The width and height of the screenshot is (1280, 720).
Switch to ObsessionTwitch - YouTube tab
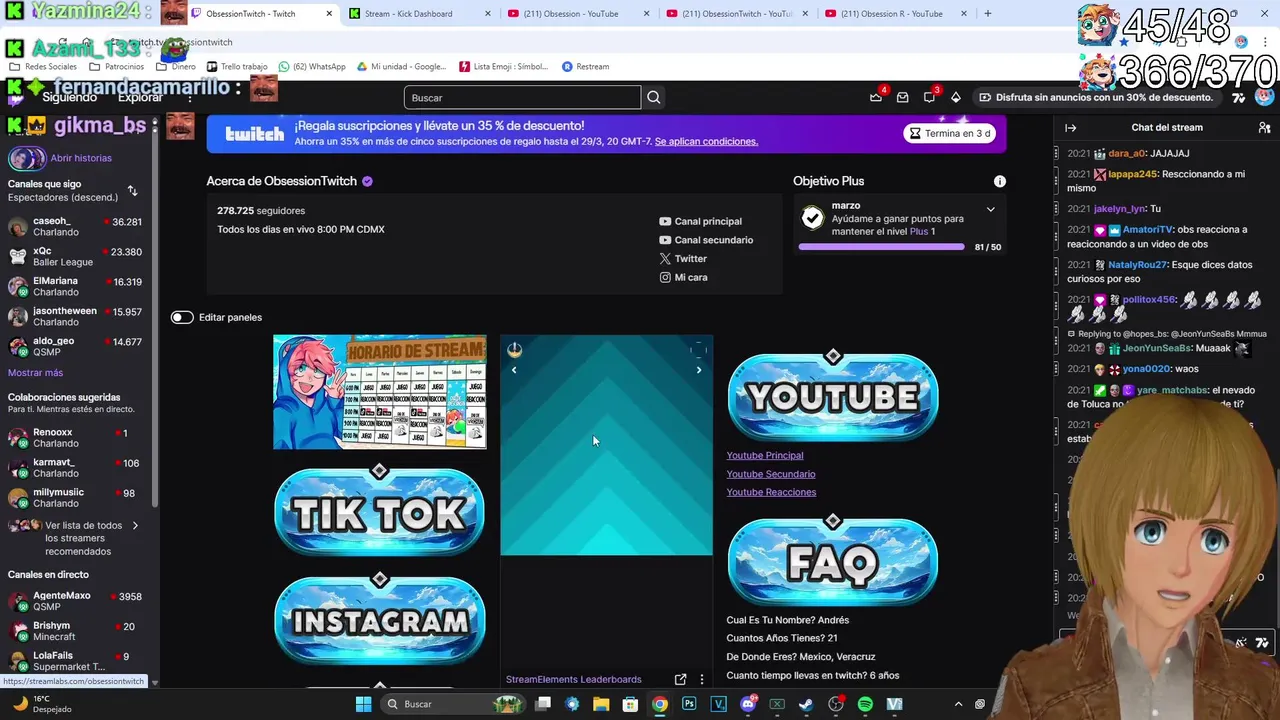pyautogui.click(x=736, y=14)
